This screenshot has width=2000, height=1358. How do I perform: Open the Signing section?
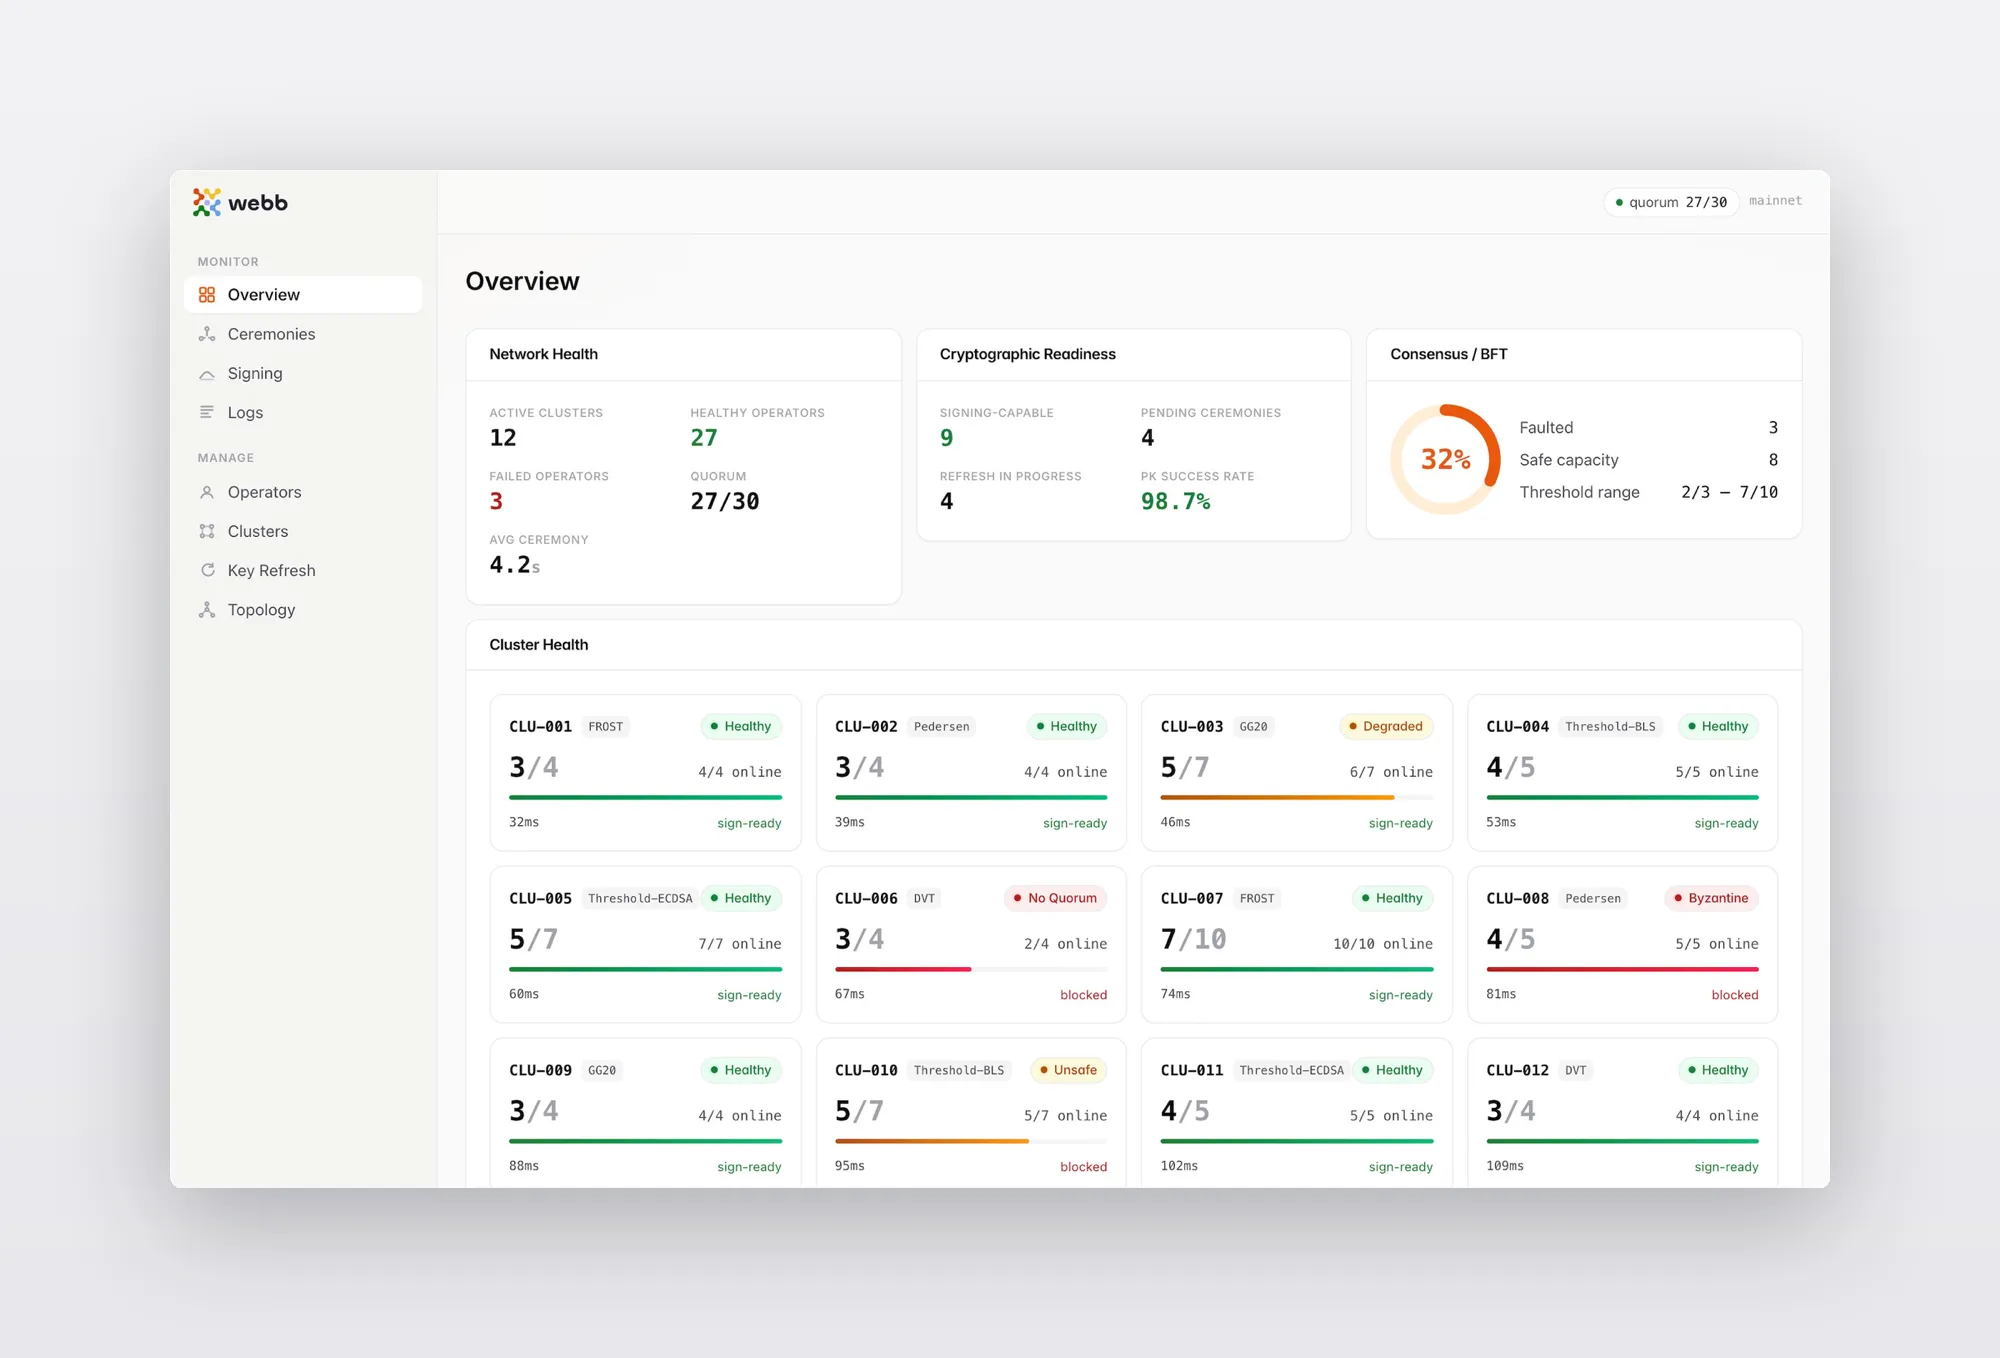(x=303, y=373)
